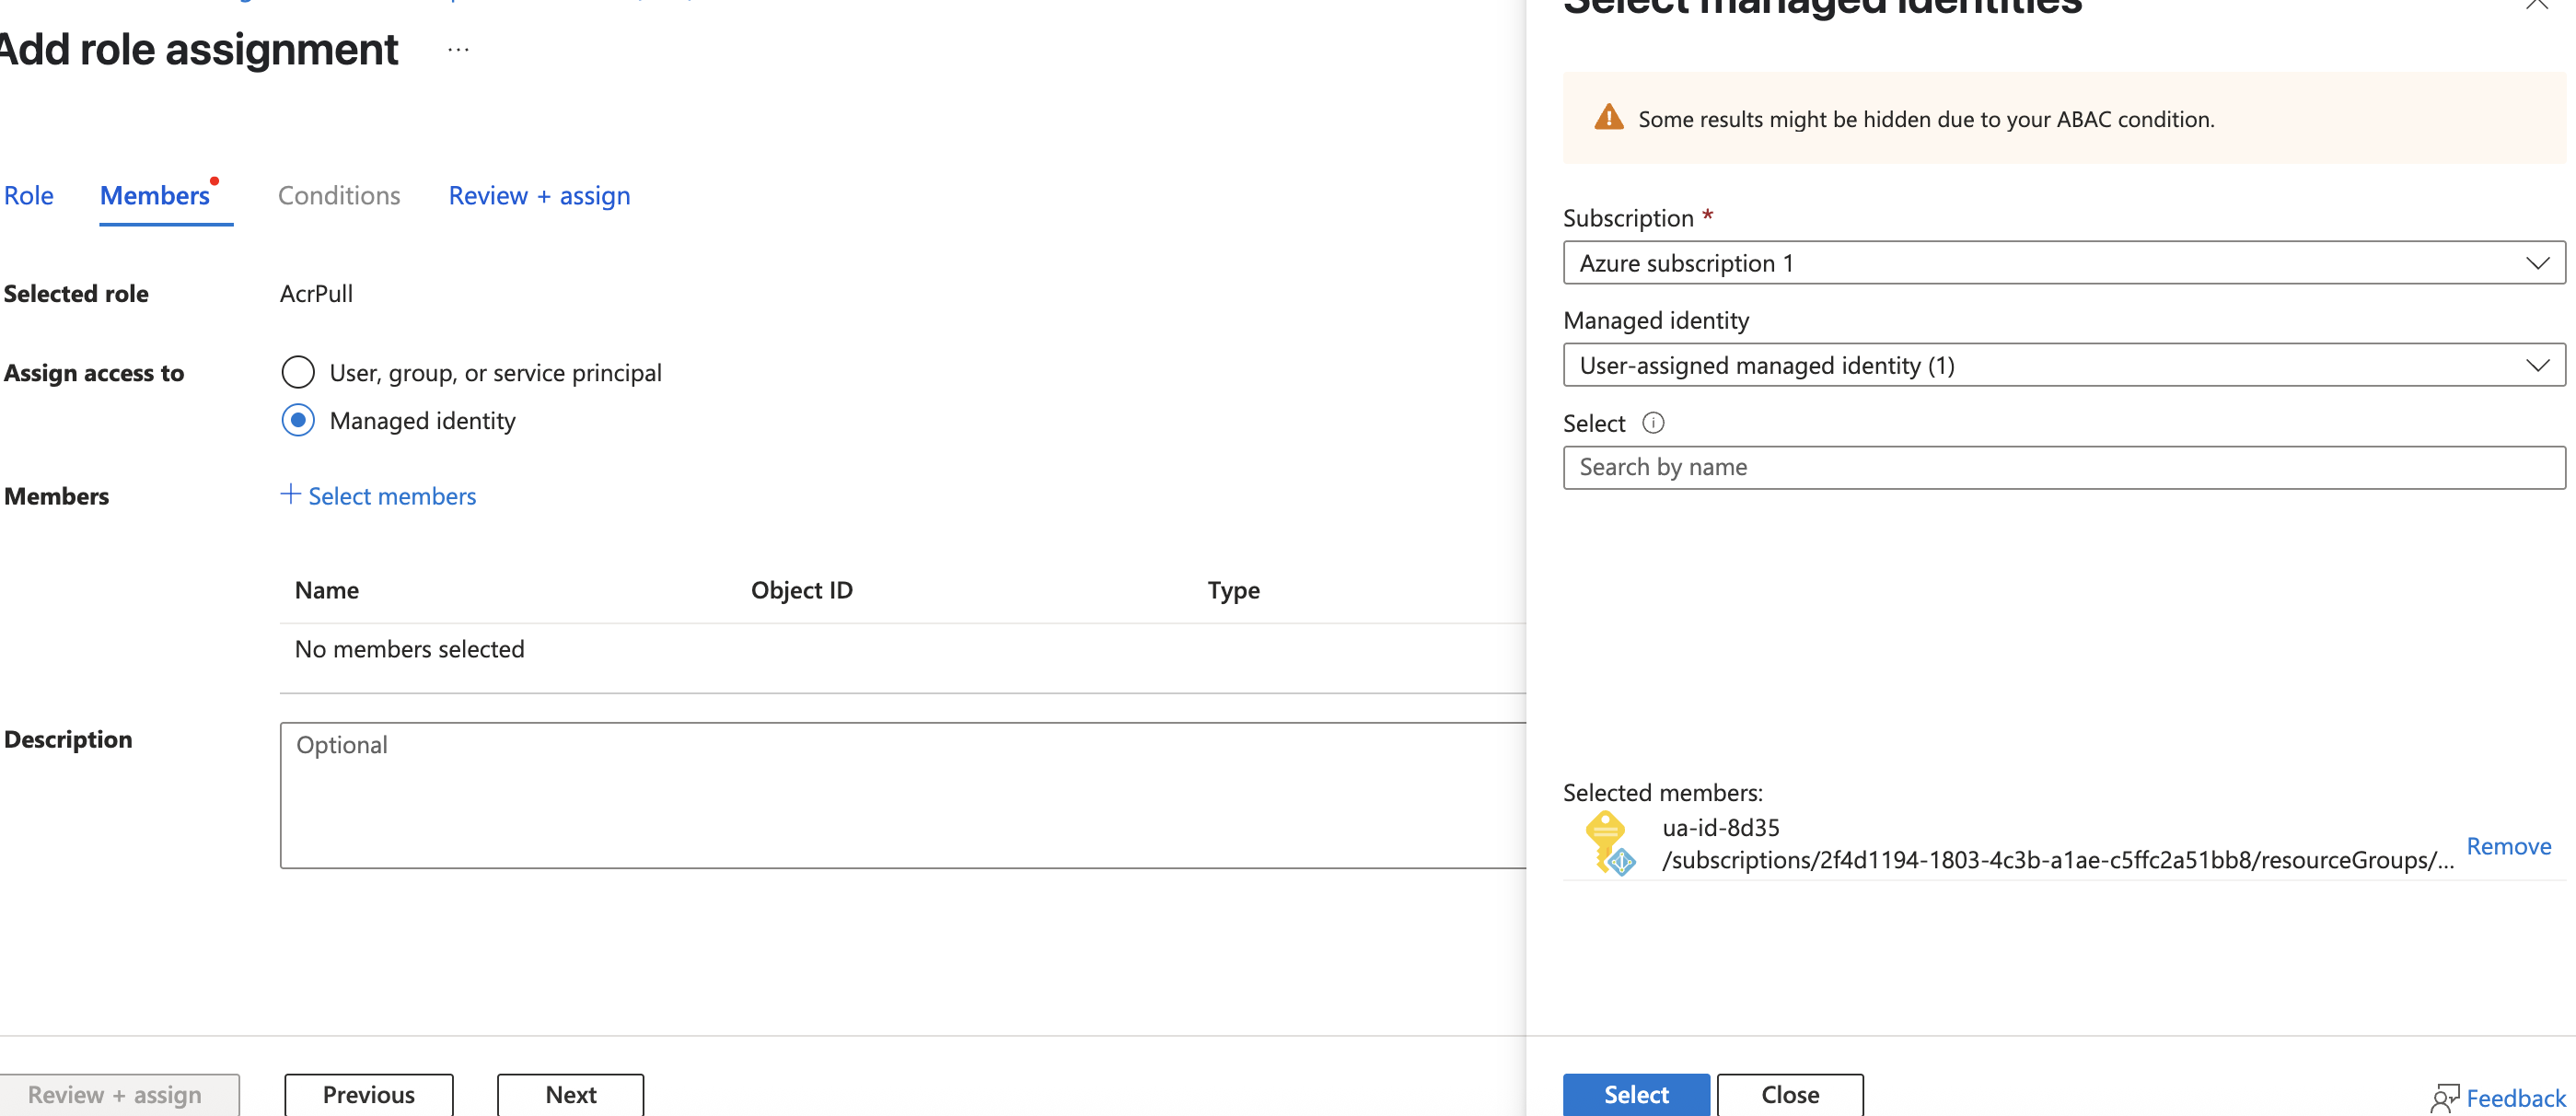
Task: Remove ua-id-8d35 from selected members
Action: (2508, 846)
